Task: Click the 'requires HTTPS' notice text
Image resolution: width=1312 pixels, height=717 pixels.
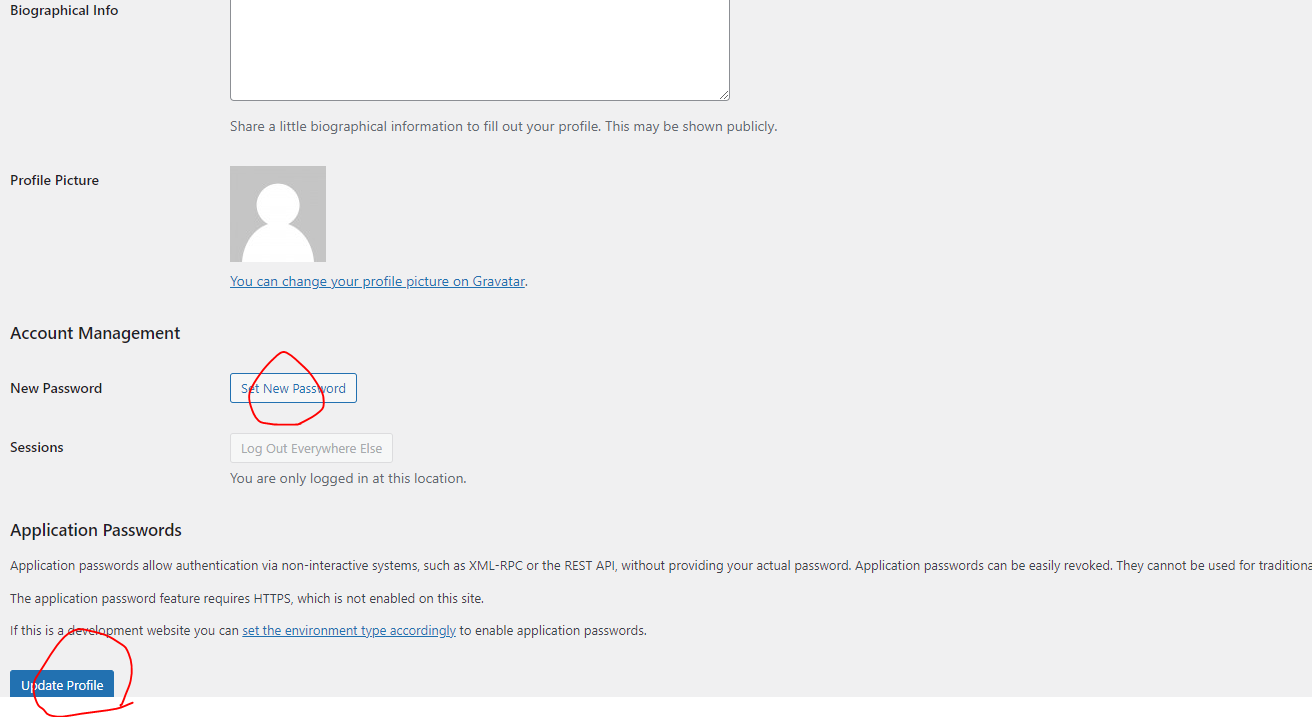Action: pyautogui.click(x=247, y=598)
